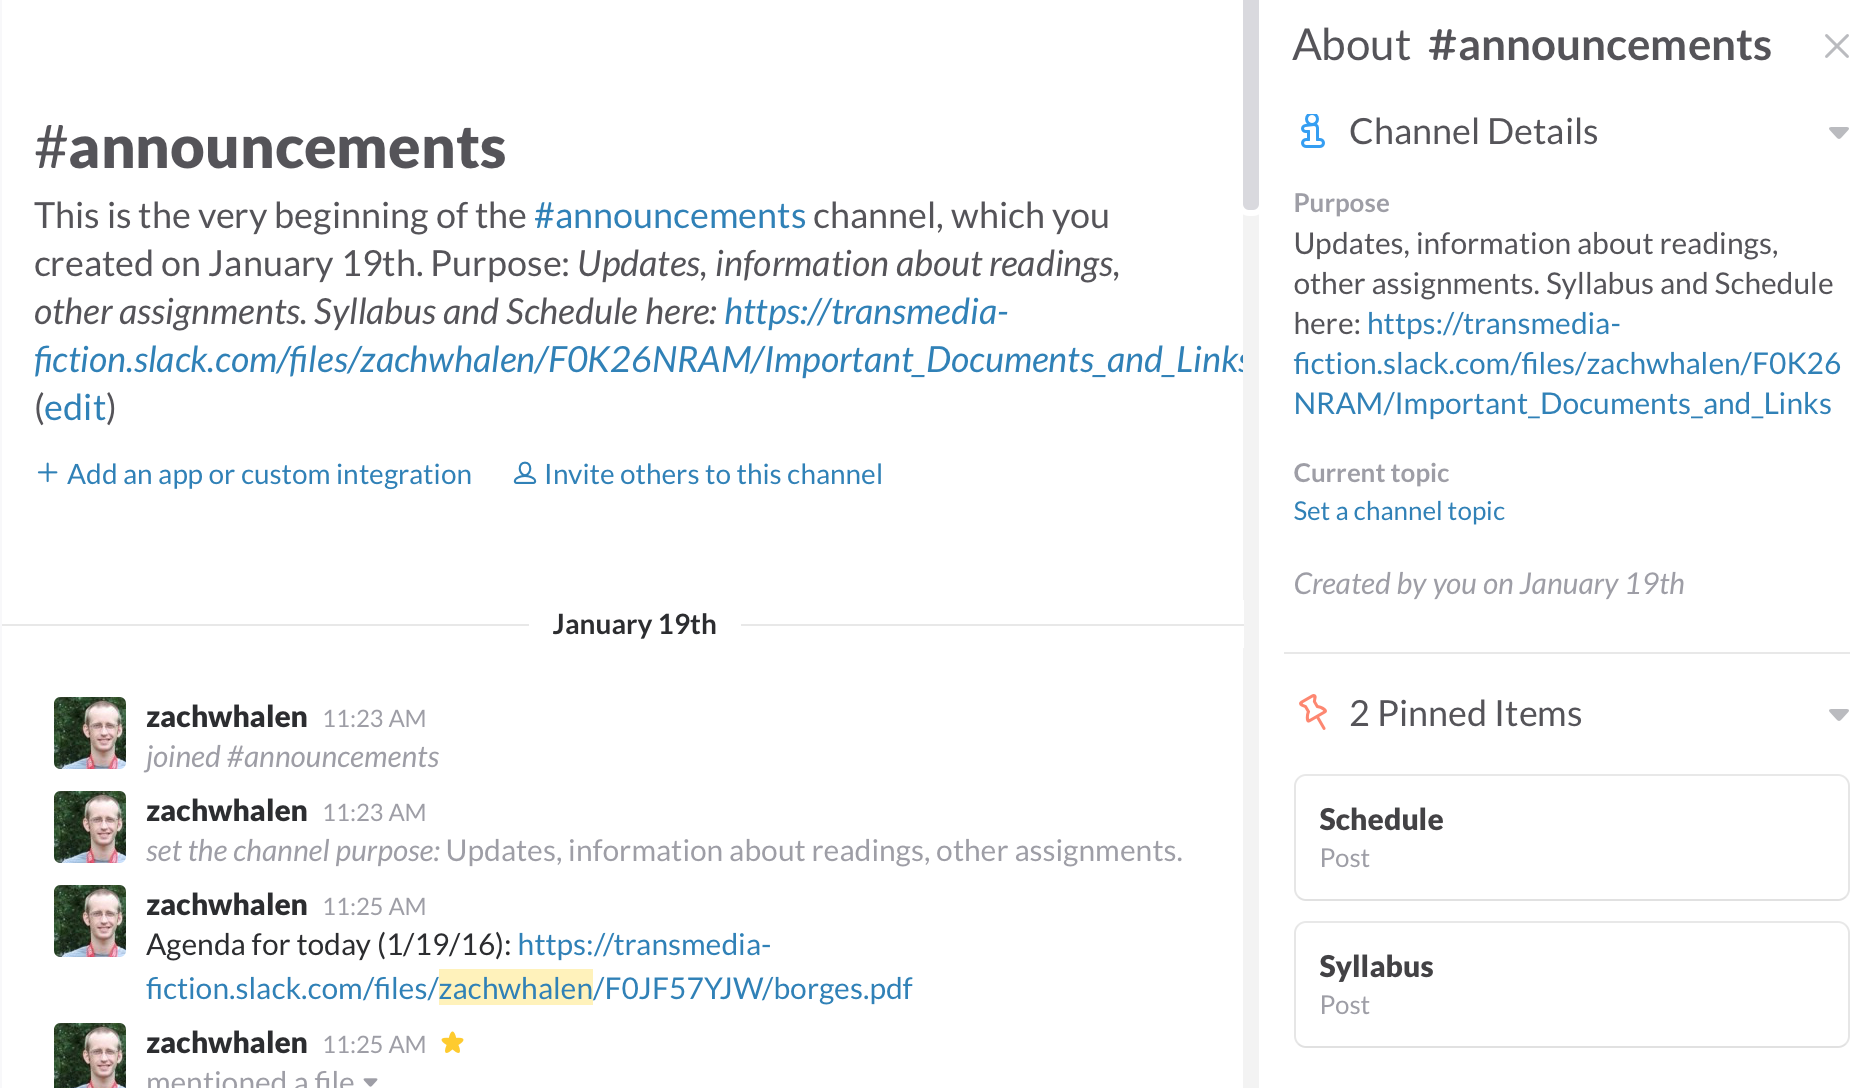Toggle the yellow star on the 11:25 message
This screenshot has width=1866, height=1088.
[x=453, y=1043]
